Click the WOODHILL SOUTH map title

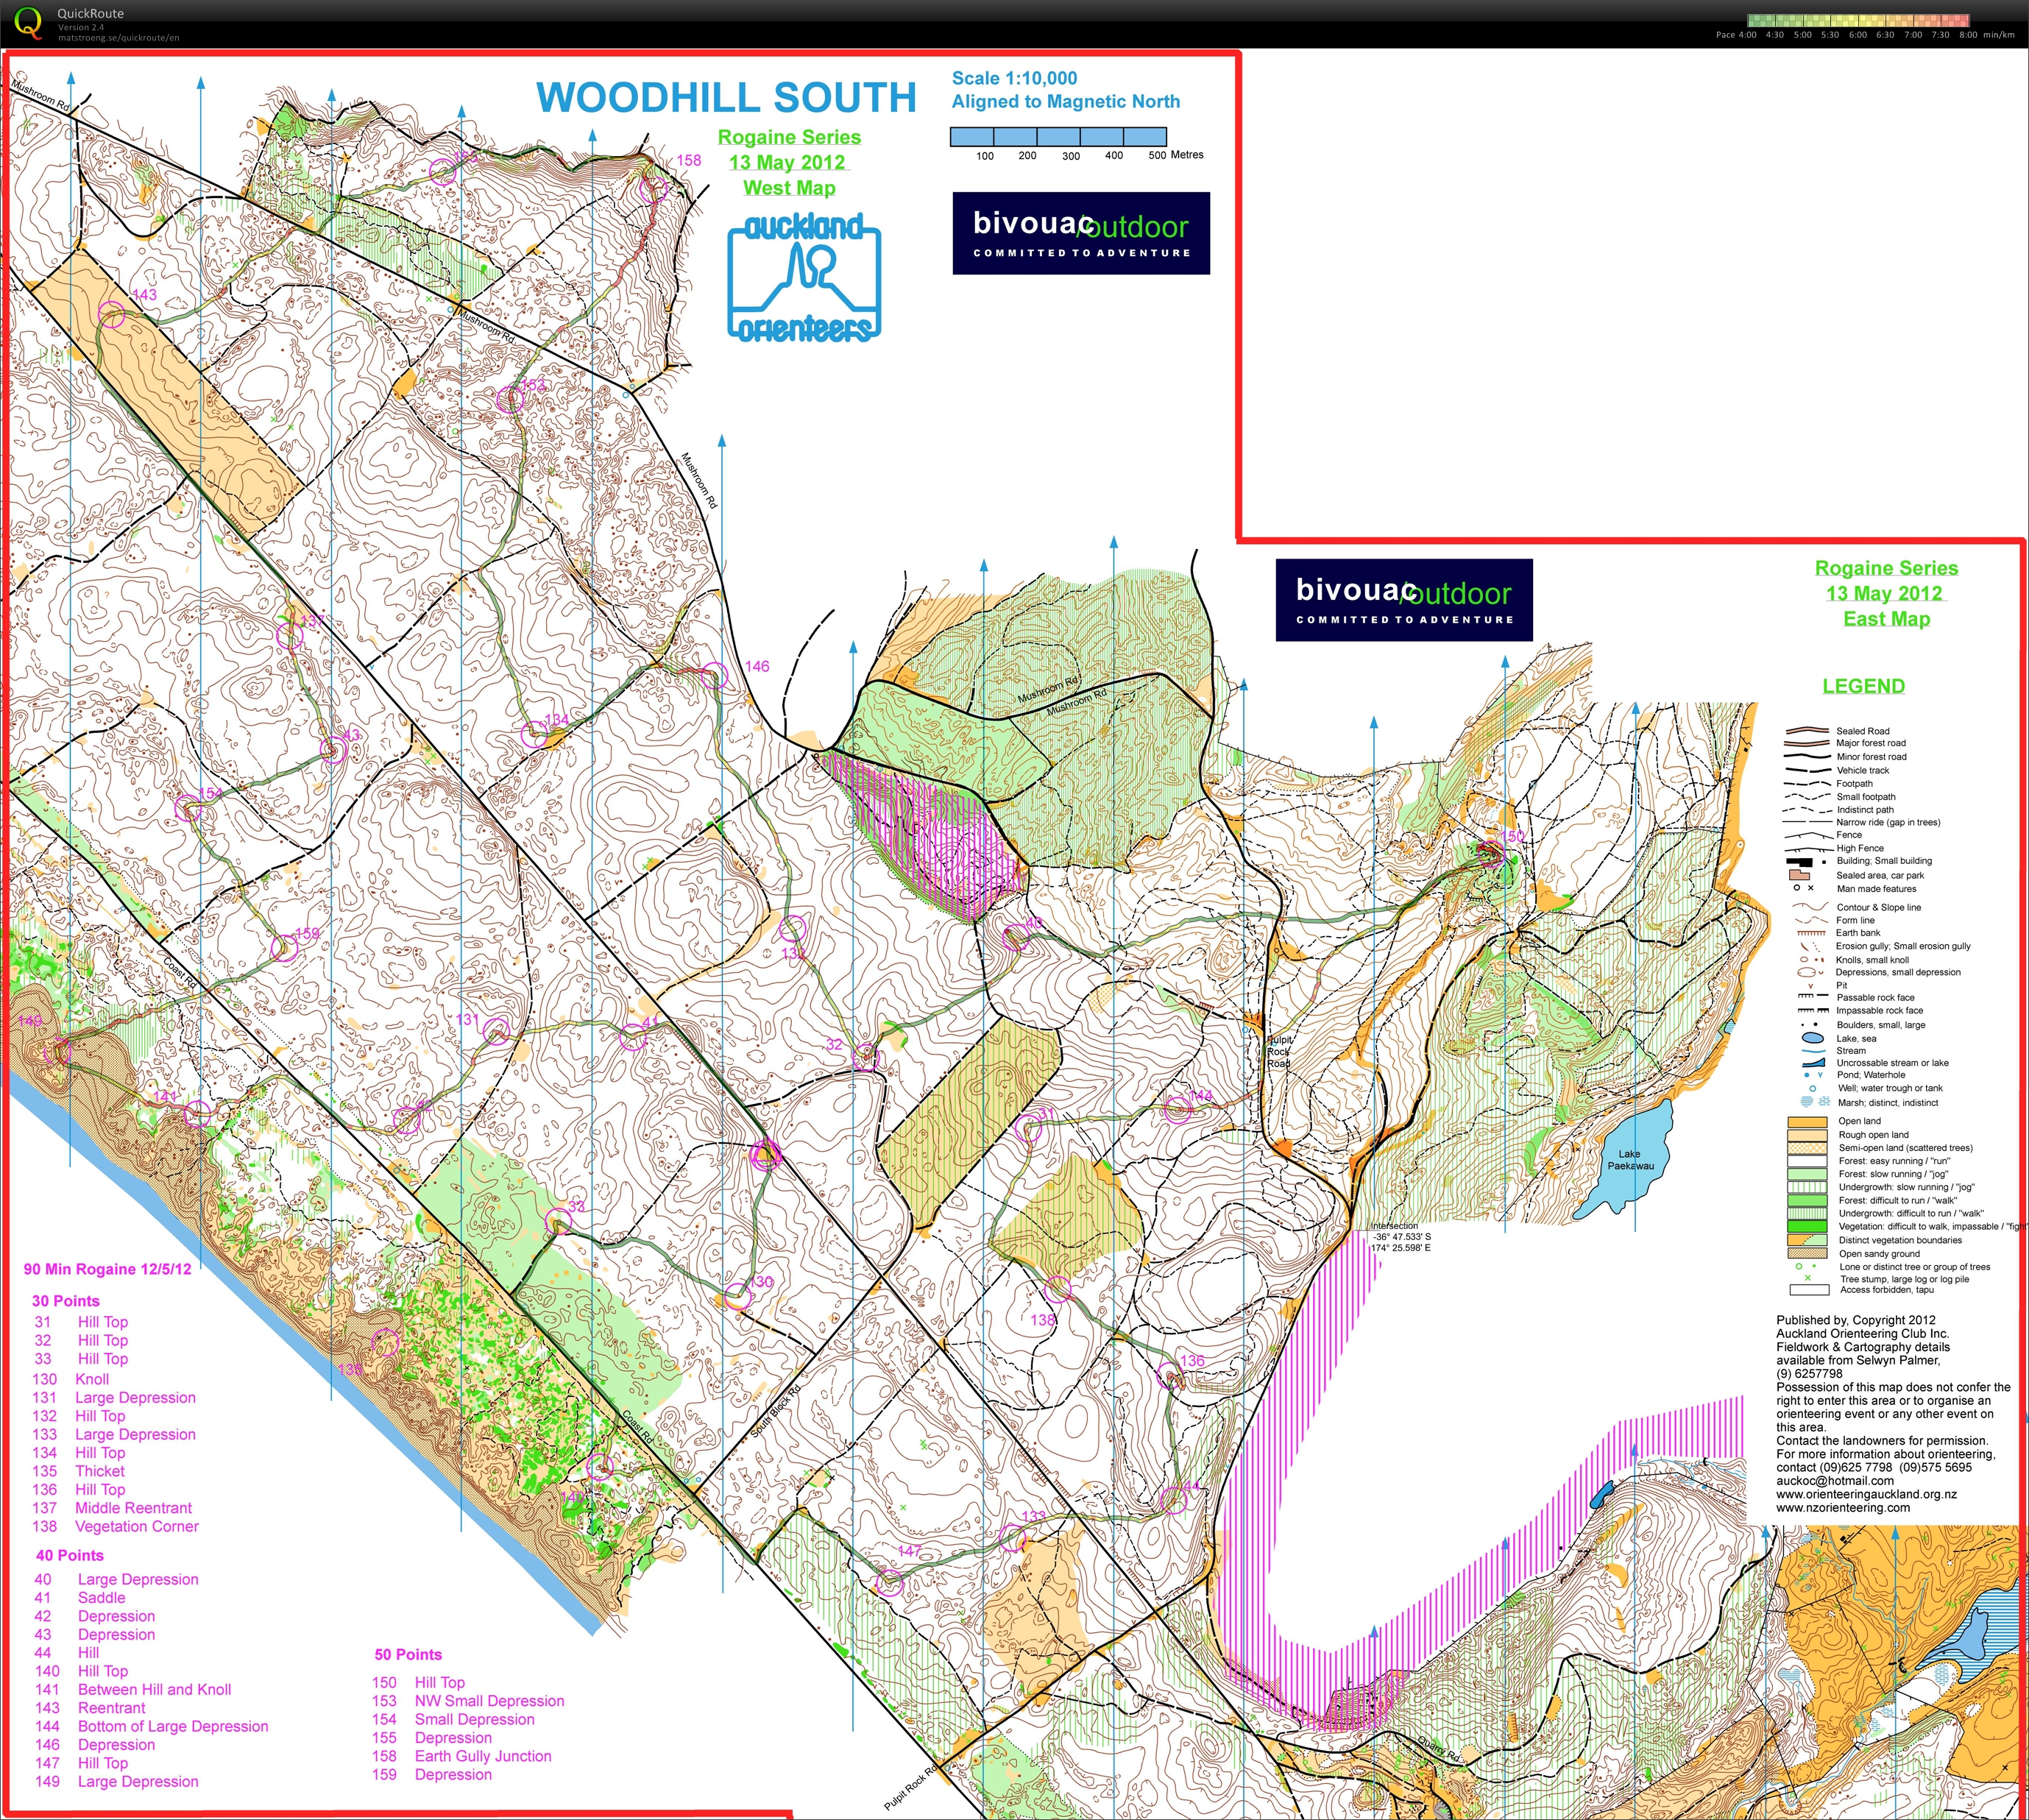[726, 97]
